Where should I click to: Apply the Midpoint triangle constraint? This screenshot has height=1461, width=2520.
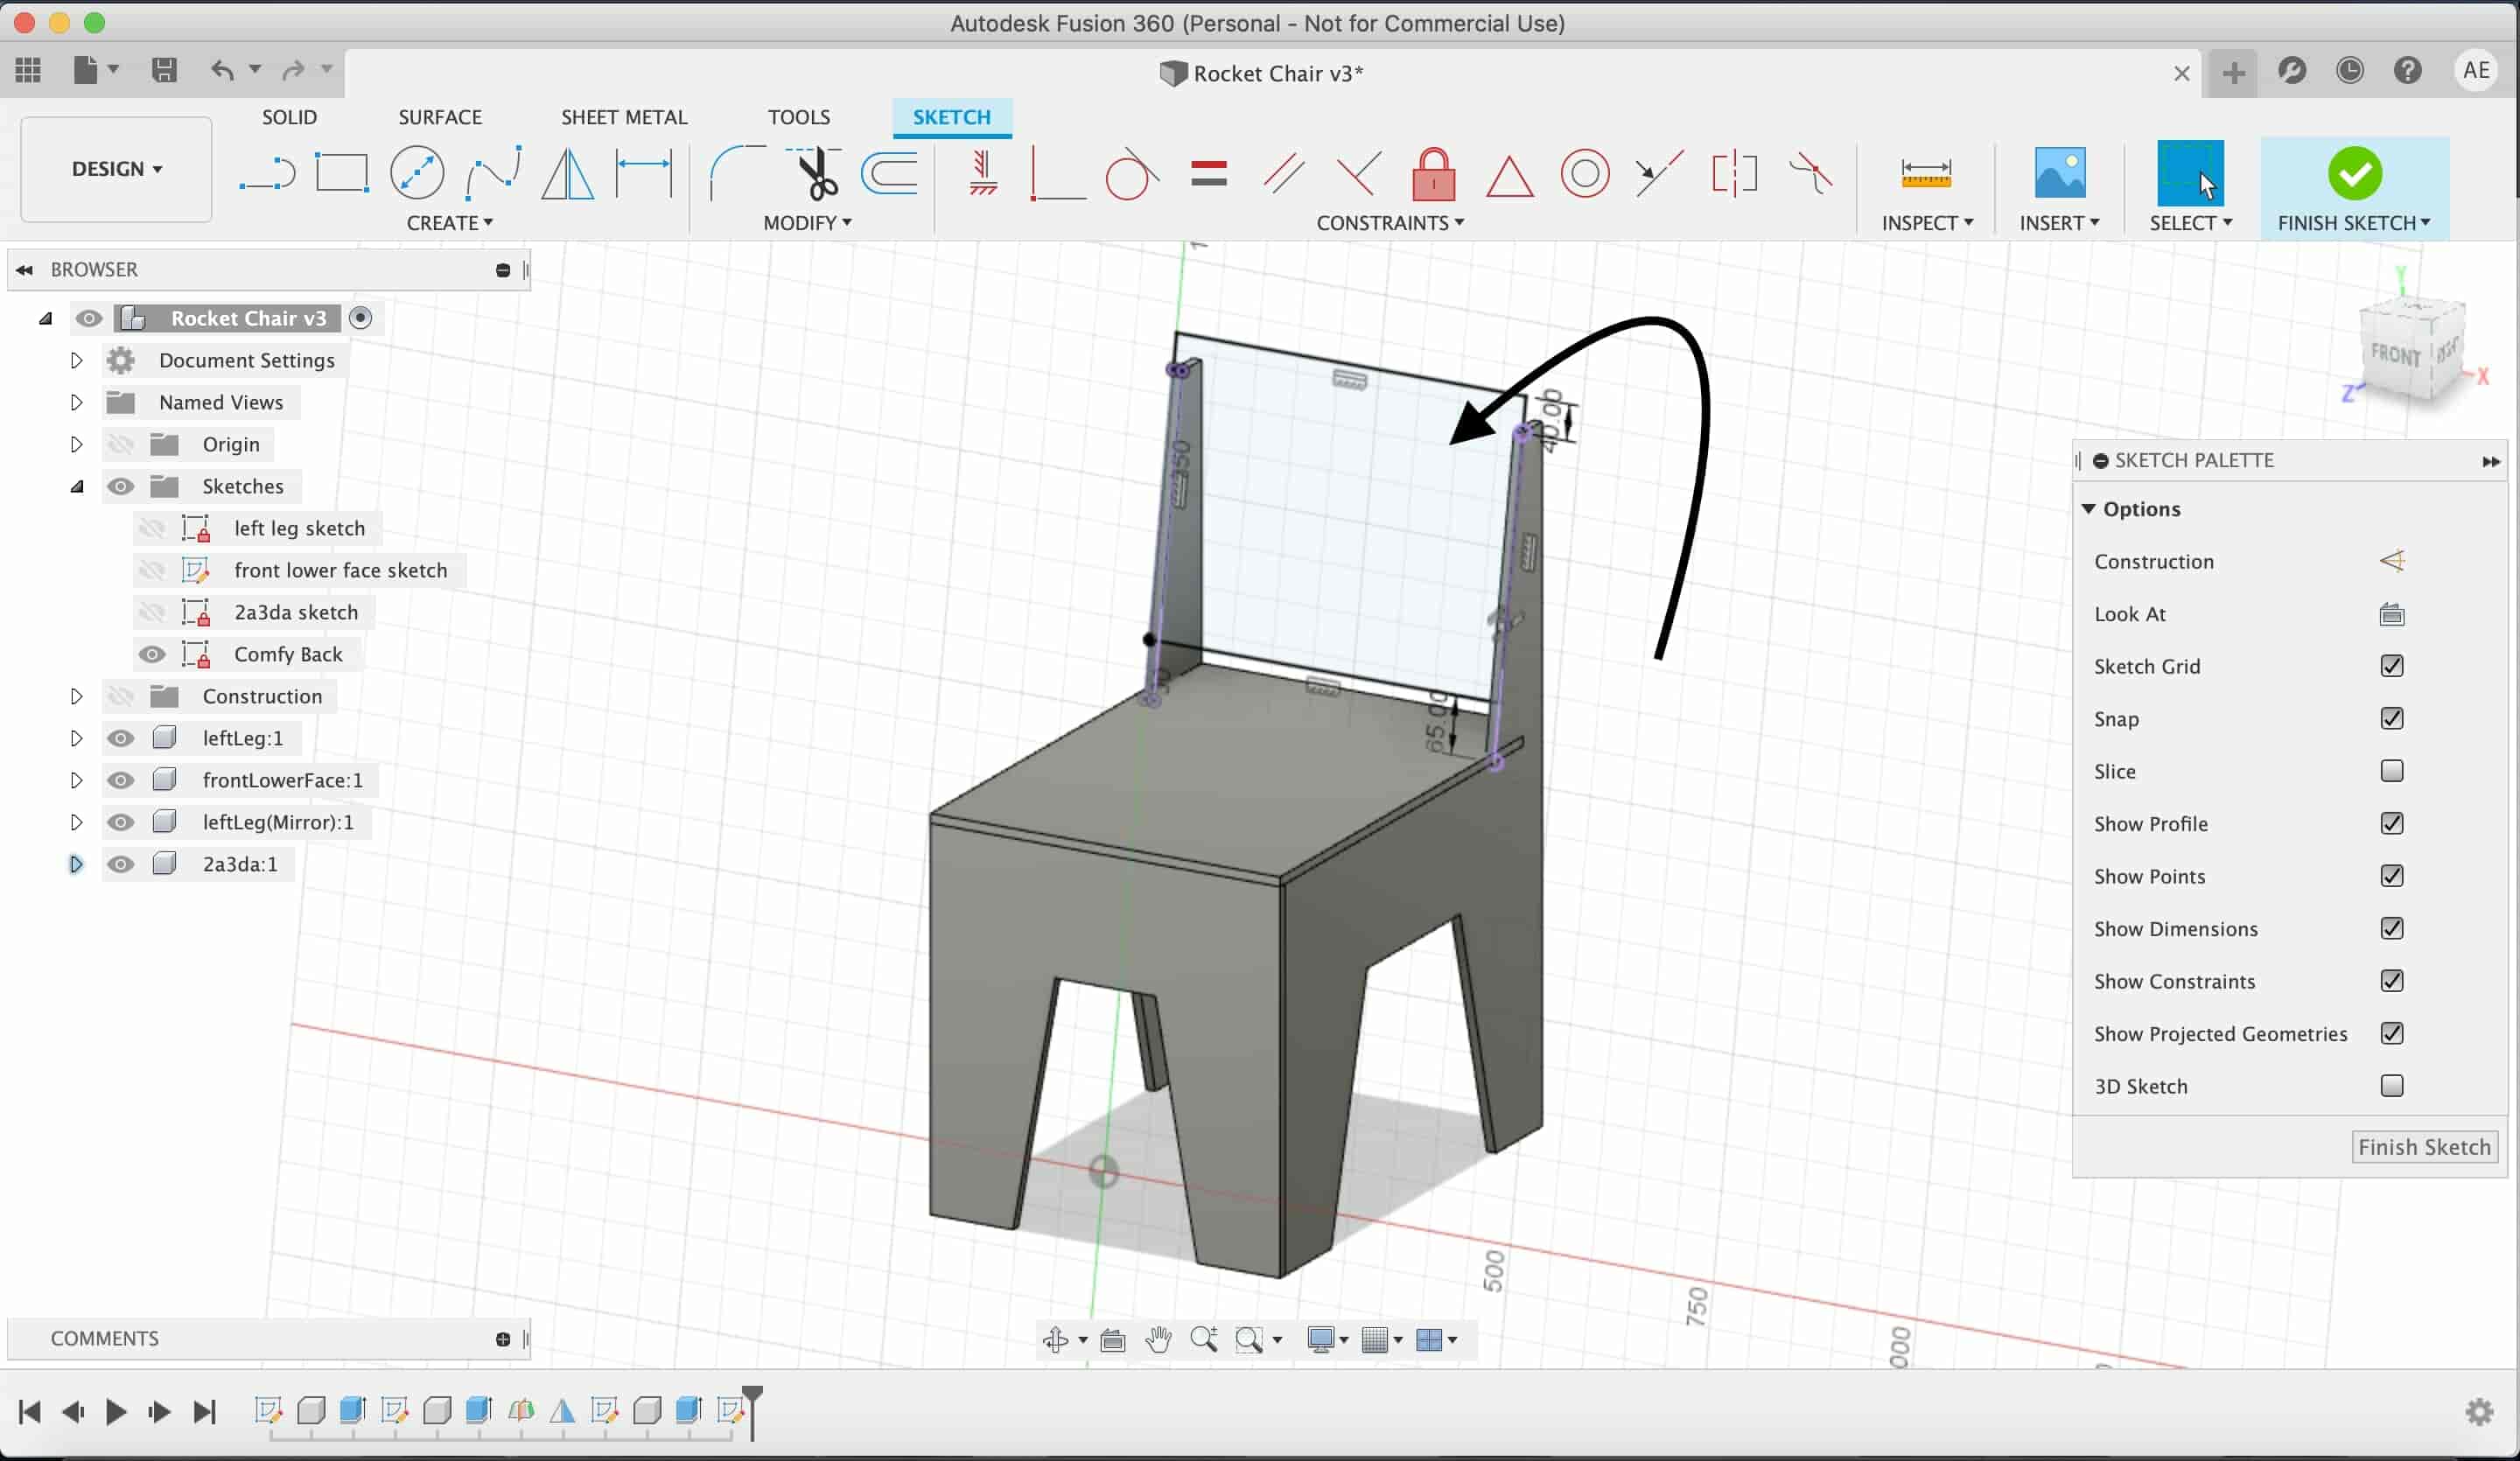1509,175
